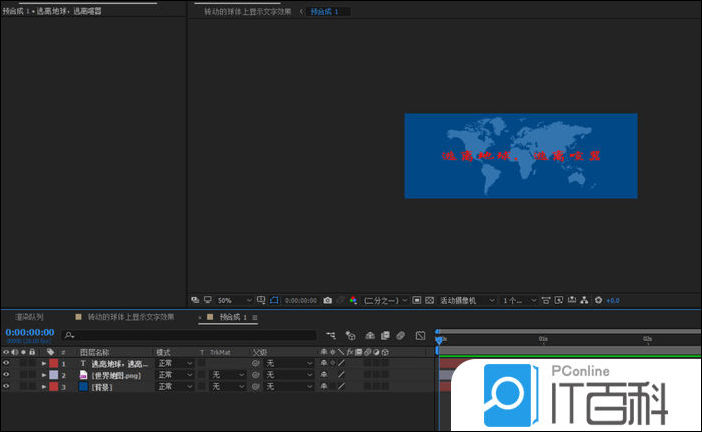Click the reset exposure icon in viewer

click(598, 300)
